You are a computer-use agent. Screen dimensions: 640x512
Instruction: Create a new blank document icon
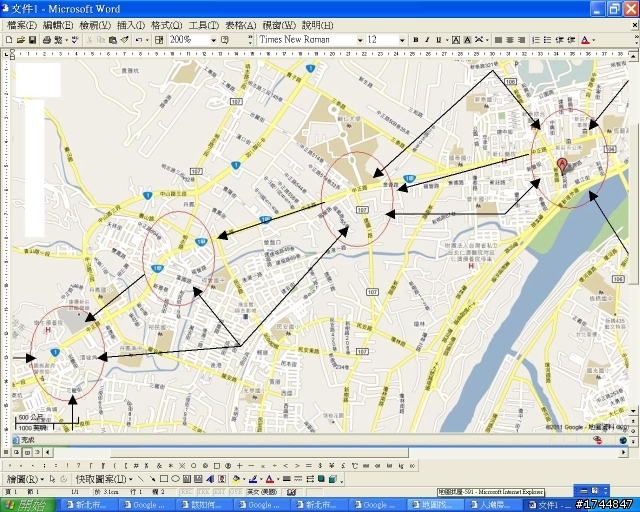(9, 40)
